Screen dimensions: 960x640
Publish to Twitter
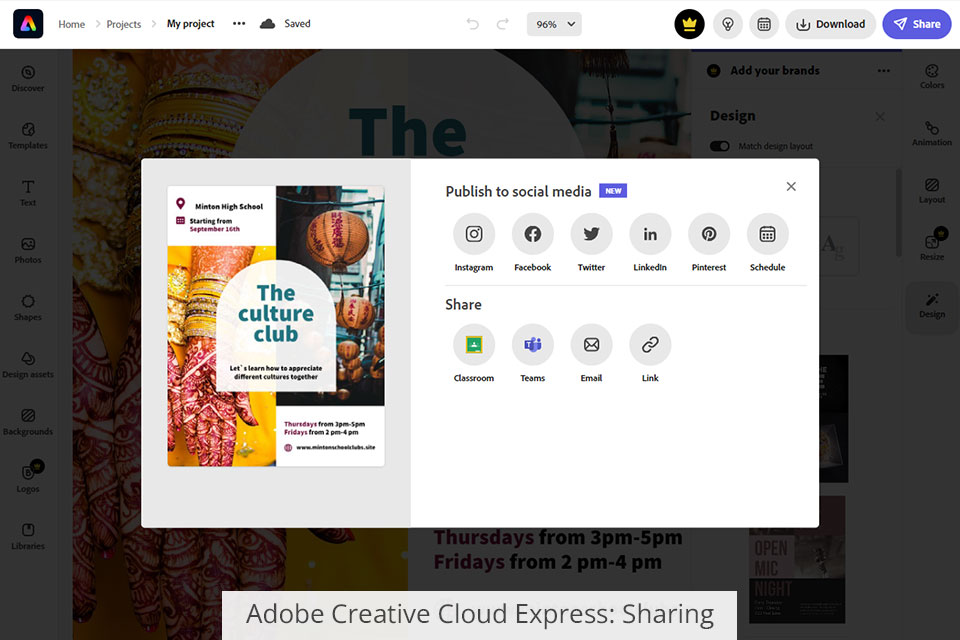coord(591,234)
